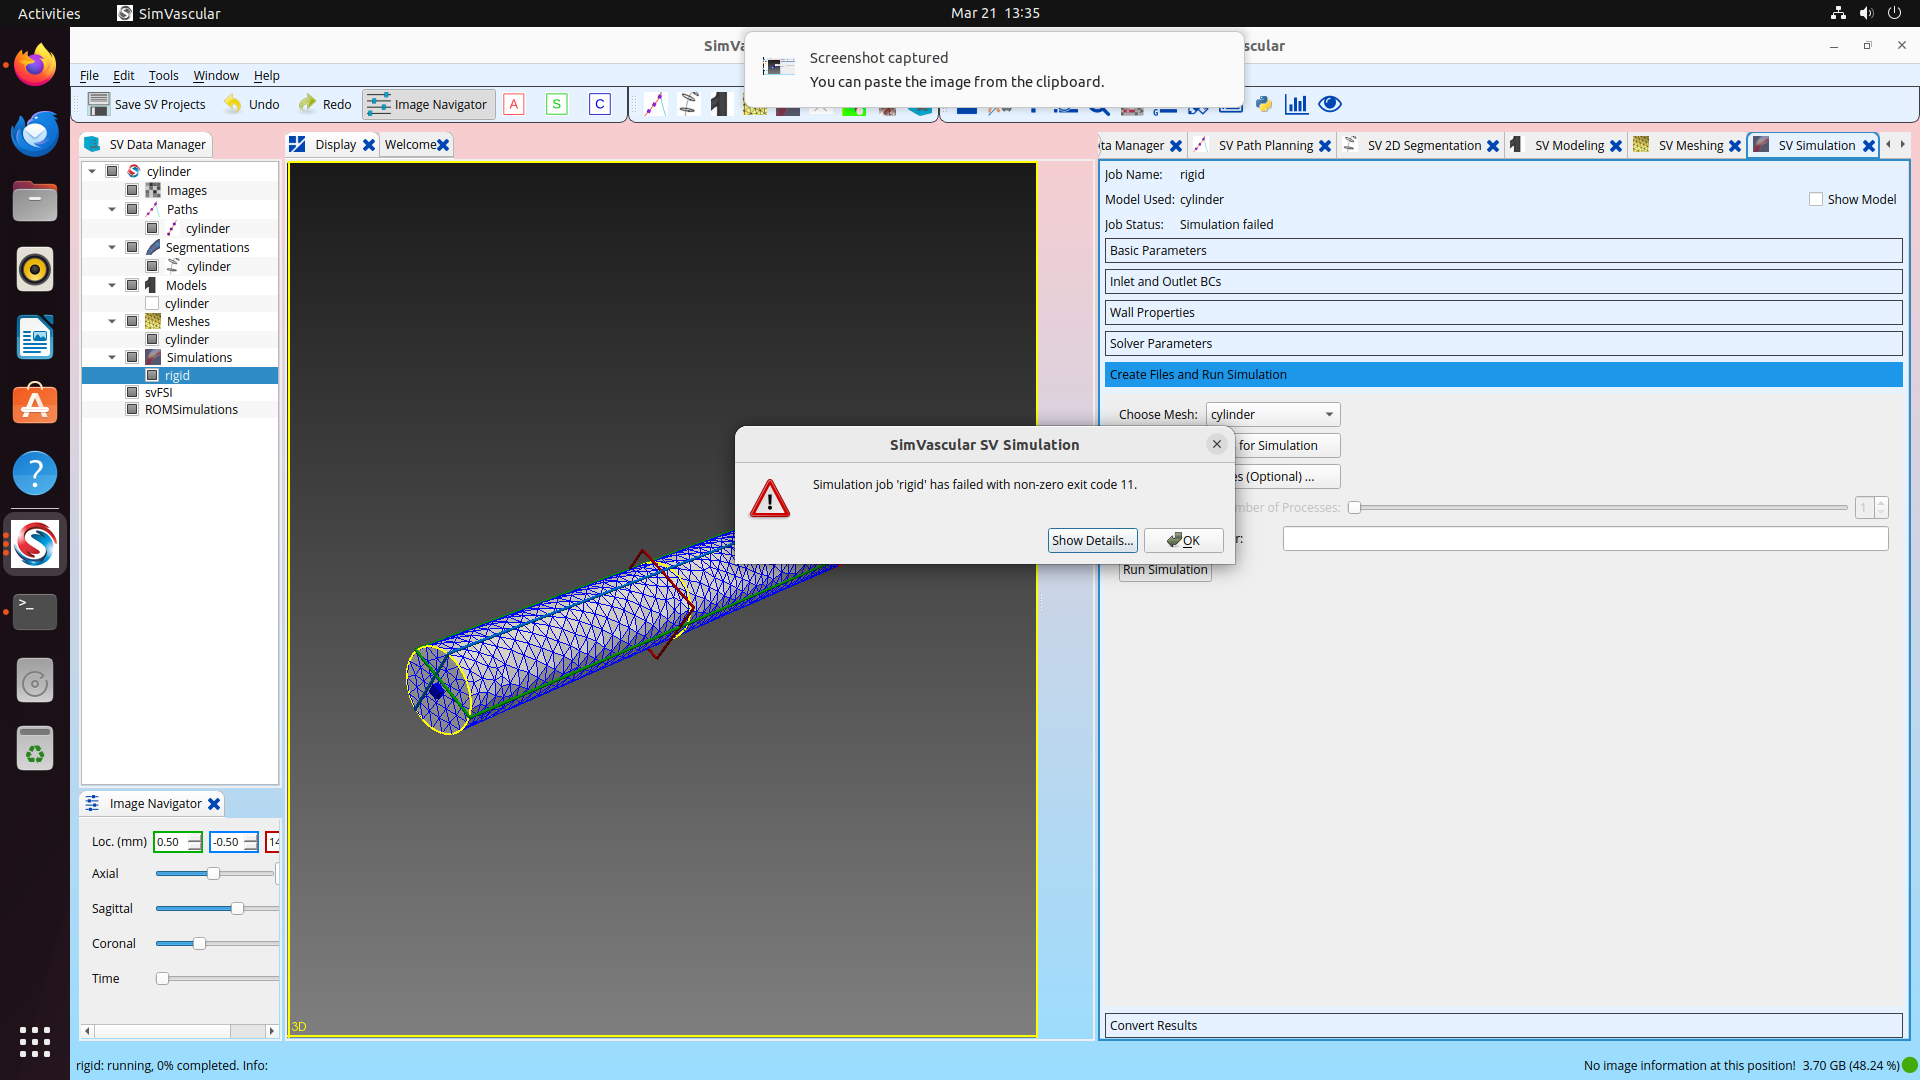
Task: Click OK in the simulation failed dialog
Action: tap(1184, 540)
